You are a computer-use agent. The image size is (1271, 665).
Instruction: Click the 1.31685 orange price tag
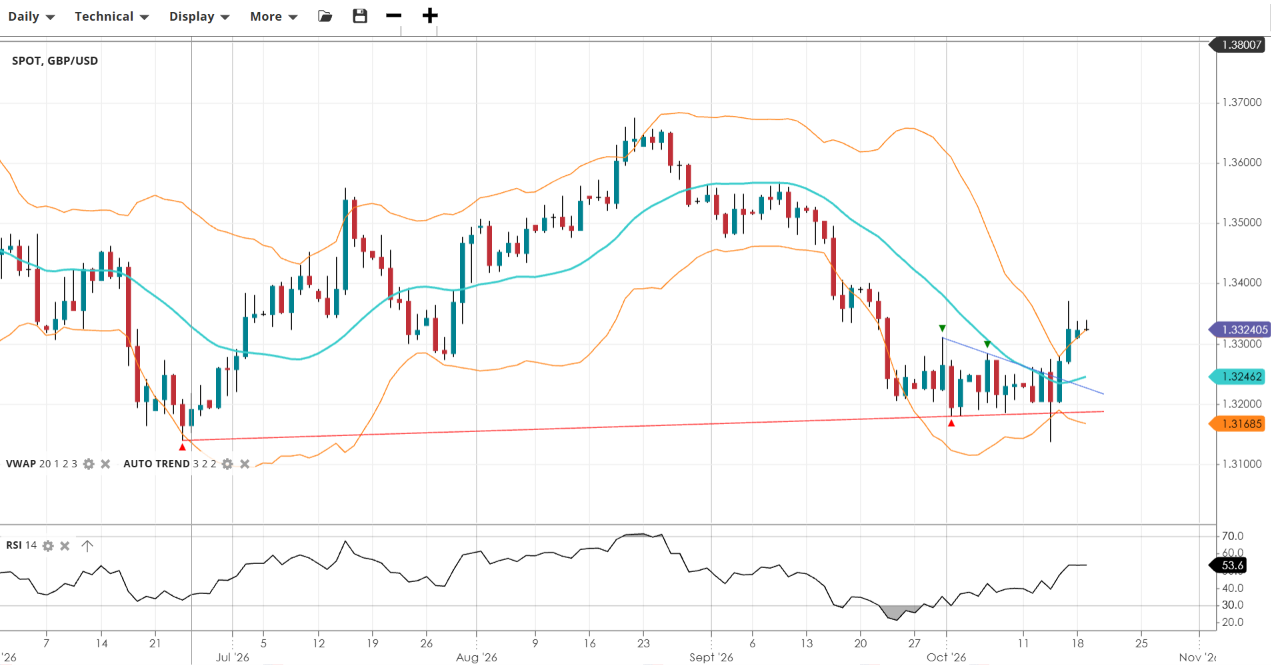click(x=1239, y=424)
